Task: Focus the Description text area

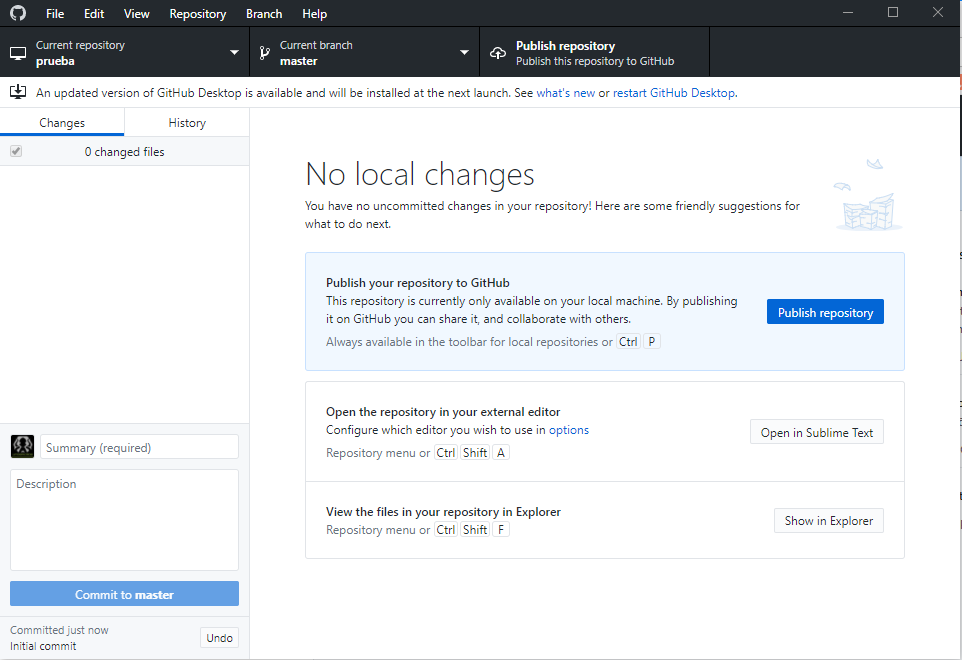Action: (125, 520)
